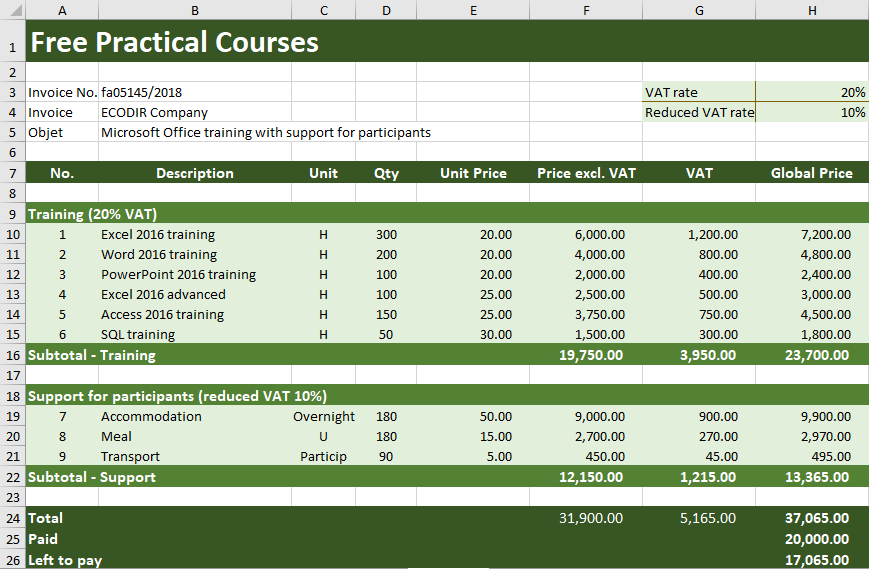Select 'PowerPoint 2016 training' cell

pyautogui.click(x=195, y=274)
